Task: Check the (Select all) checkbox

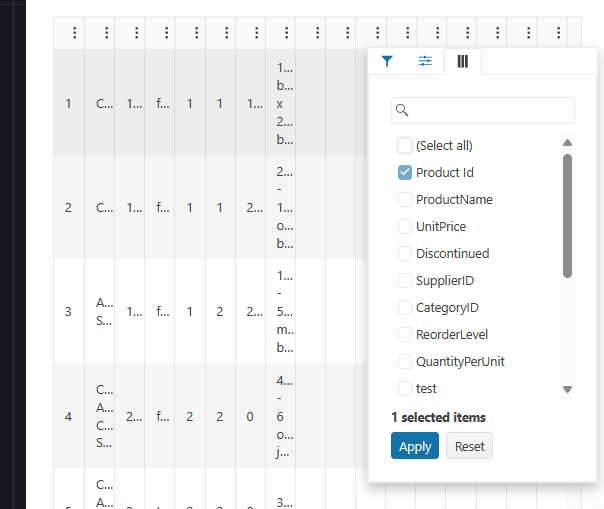Action: [405, 146]
